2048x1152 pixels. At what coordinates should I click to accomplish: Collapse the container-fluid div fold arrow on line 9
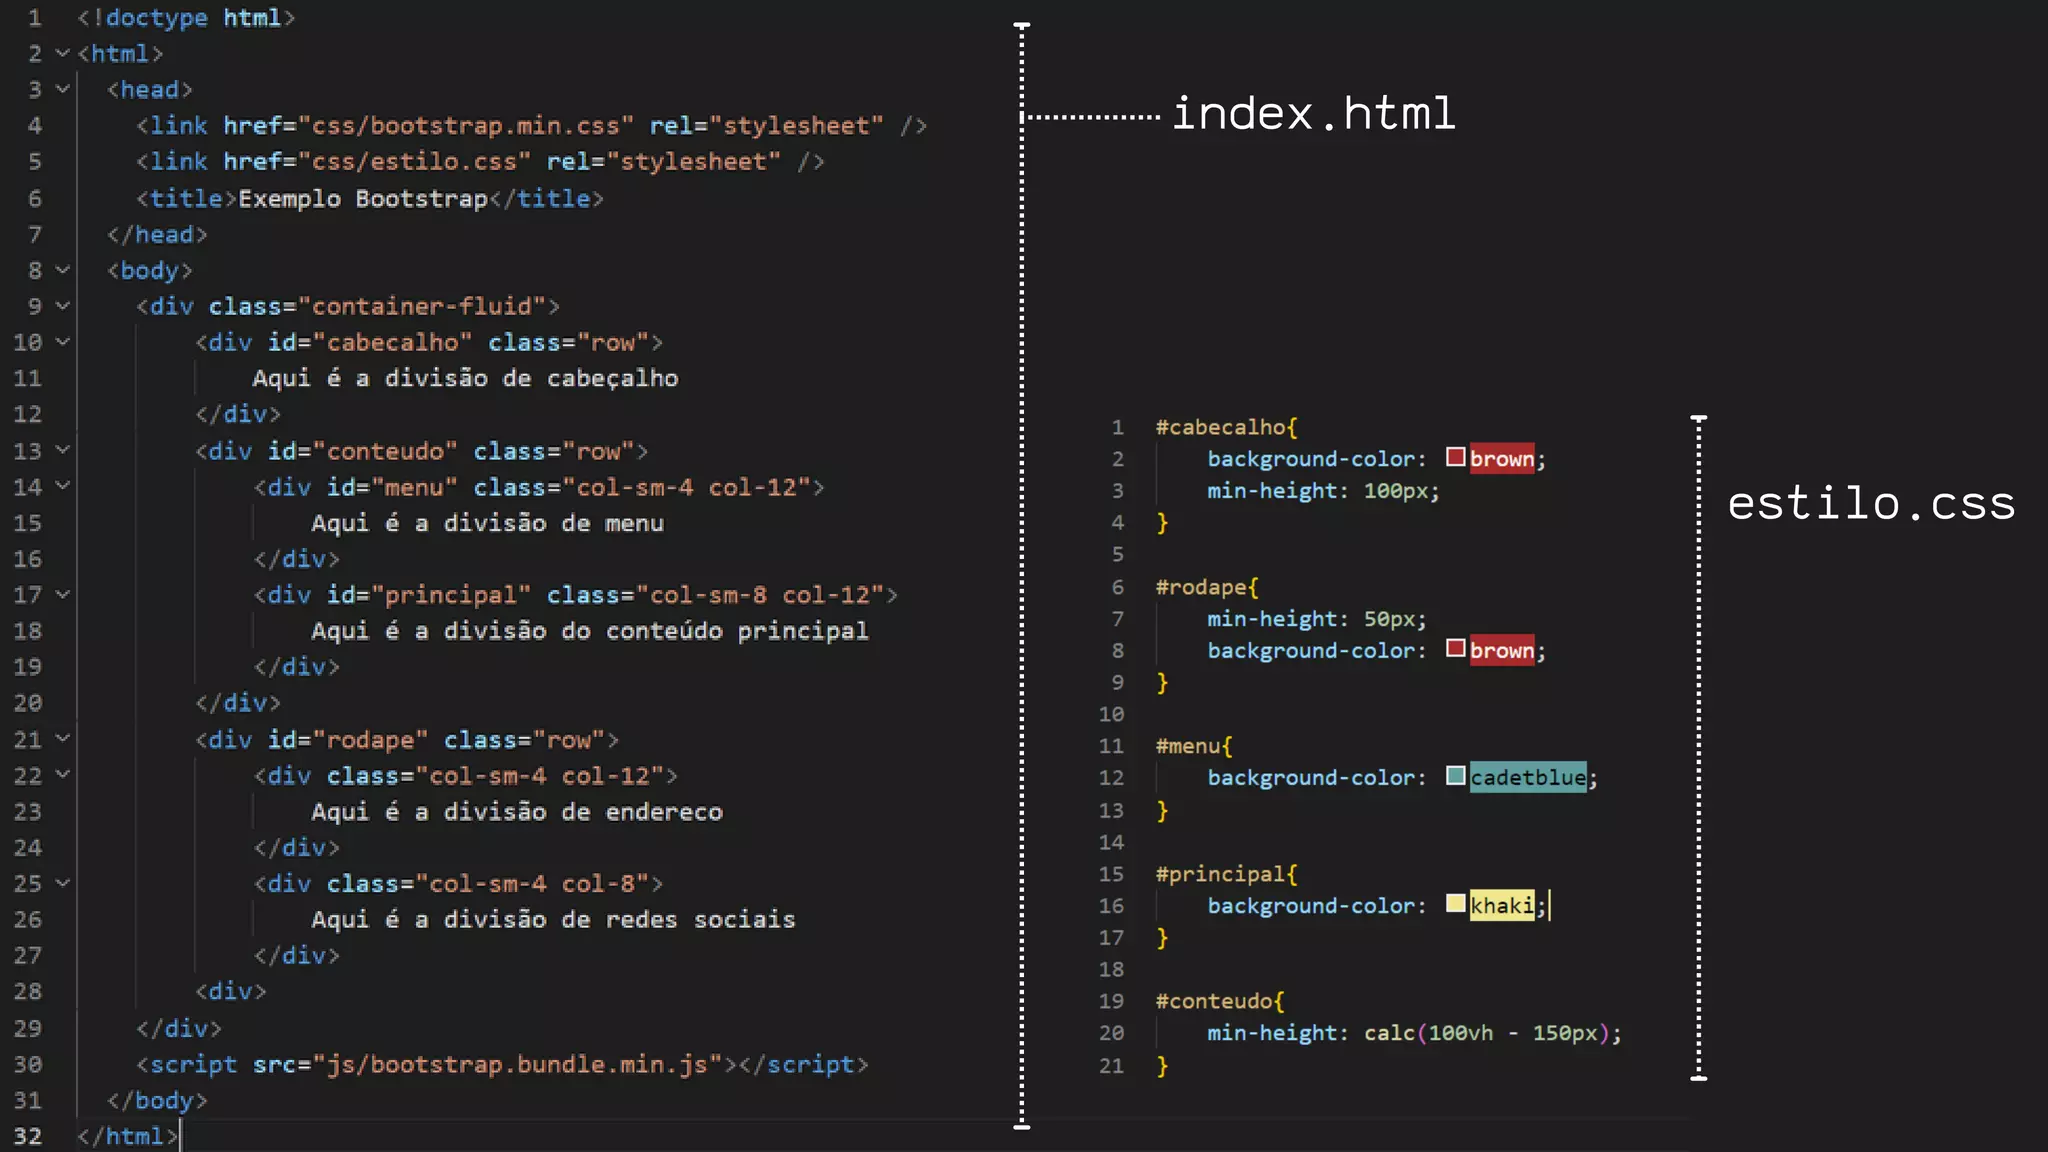62,306
